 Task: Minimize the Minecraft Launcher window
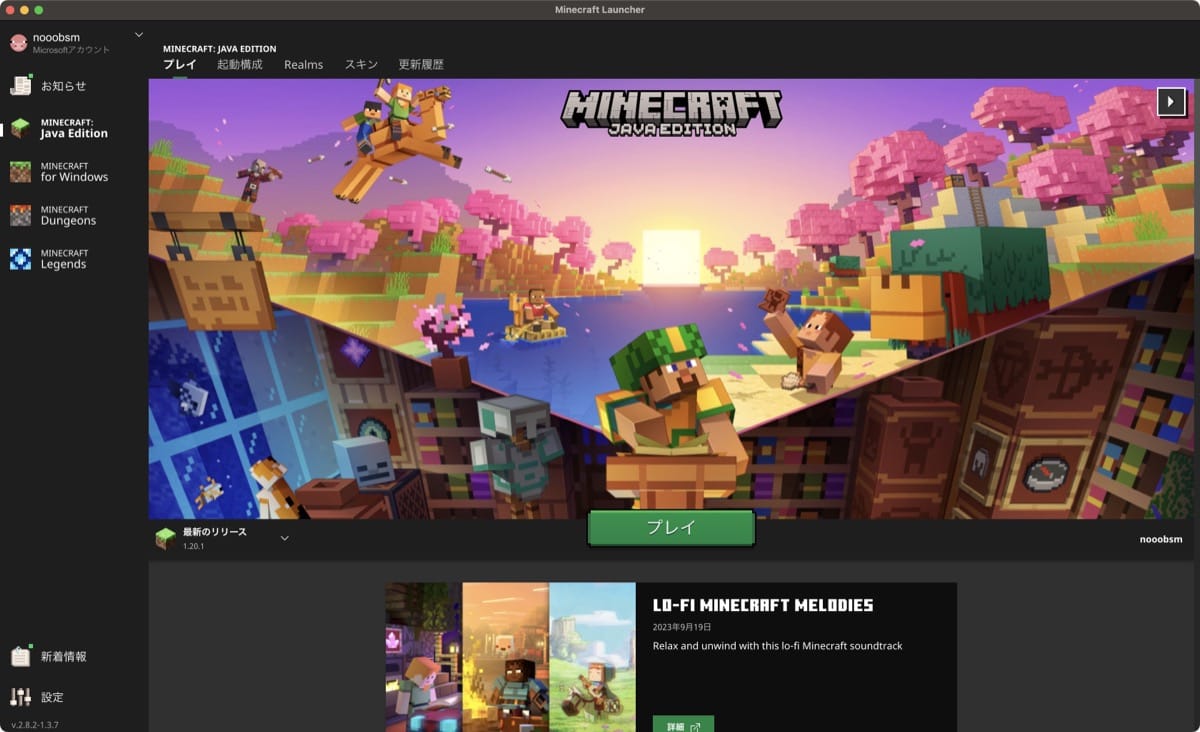point(25,9)
